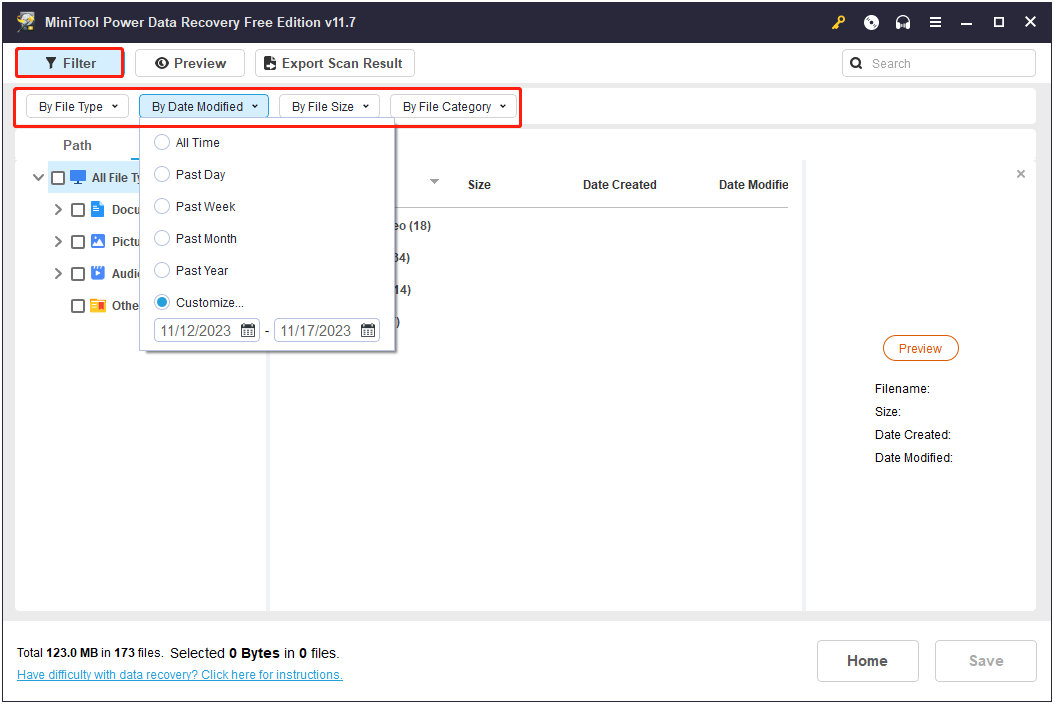This screenshot has width=1055, height=706.
Task: Check the Audio category checkbox
Action: point(77,274)
